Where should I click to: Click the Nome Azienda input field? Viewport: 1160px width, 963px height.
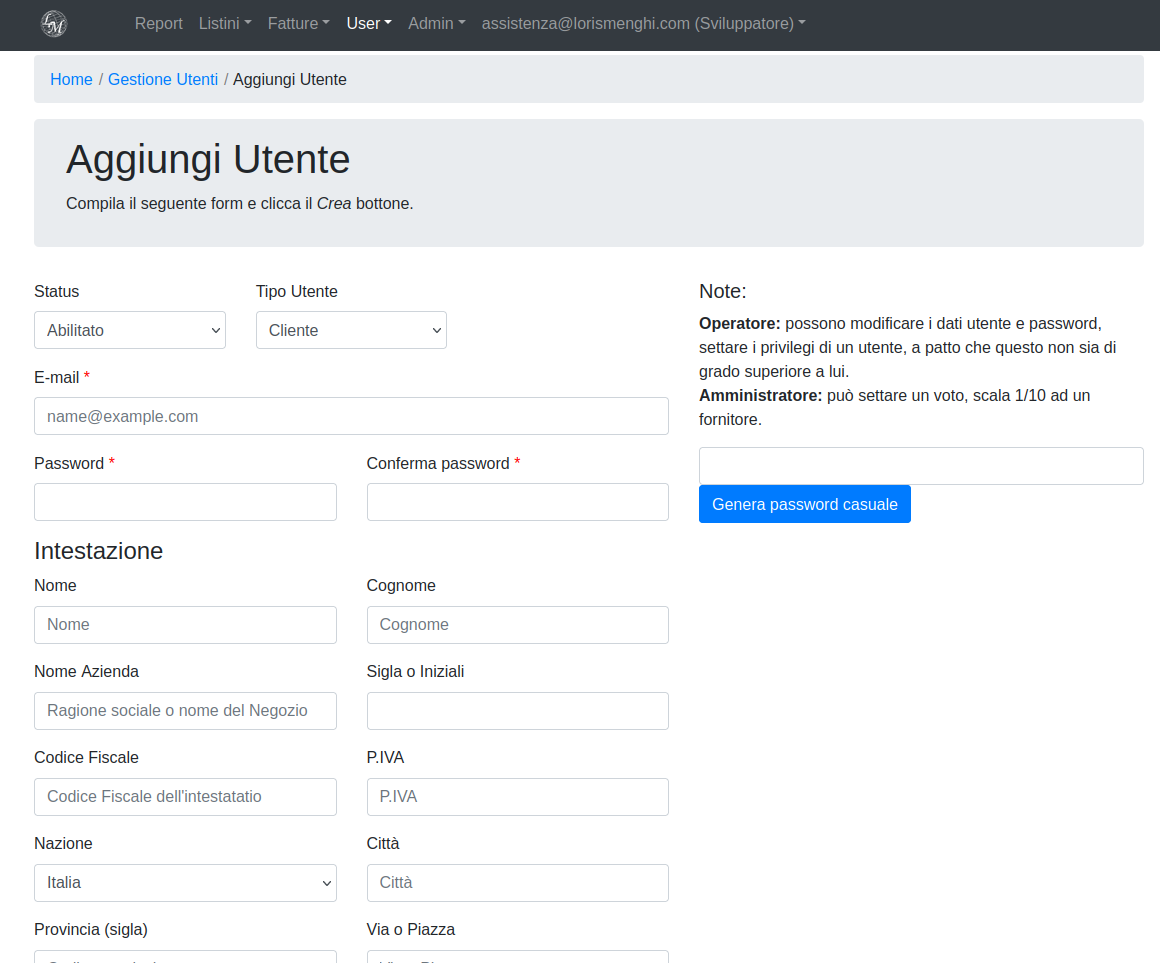(x=185, y=711)
